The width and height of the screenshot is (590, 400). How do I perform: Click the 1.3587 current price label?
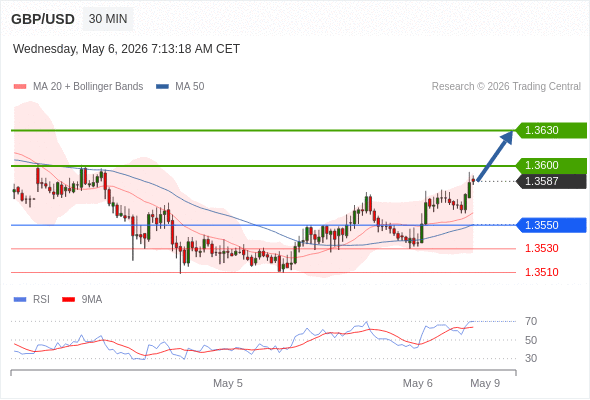(x=551, y=181)
